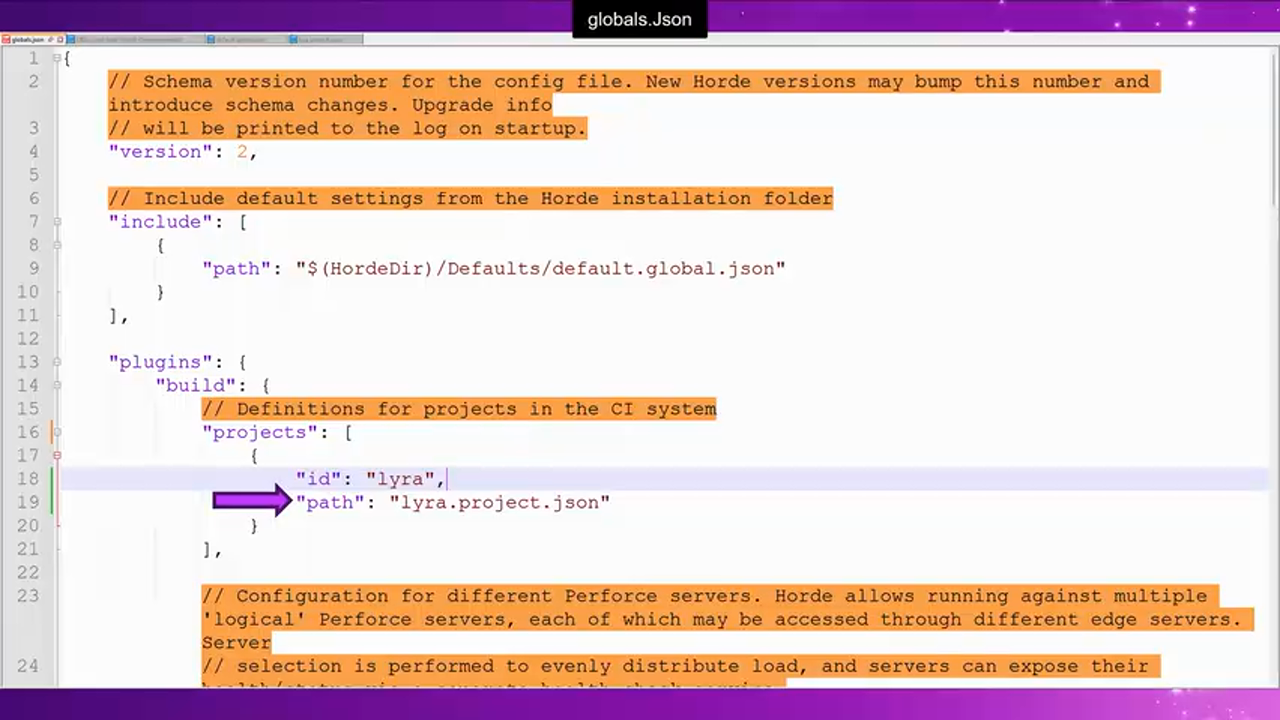Click the blue document icon on the second tab
The height and width of the screenshot is (720, 1280).
pyautogui.click(x=72, y=40)
